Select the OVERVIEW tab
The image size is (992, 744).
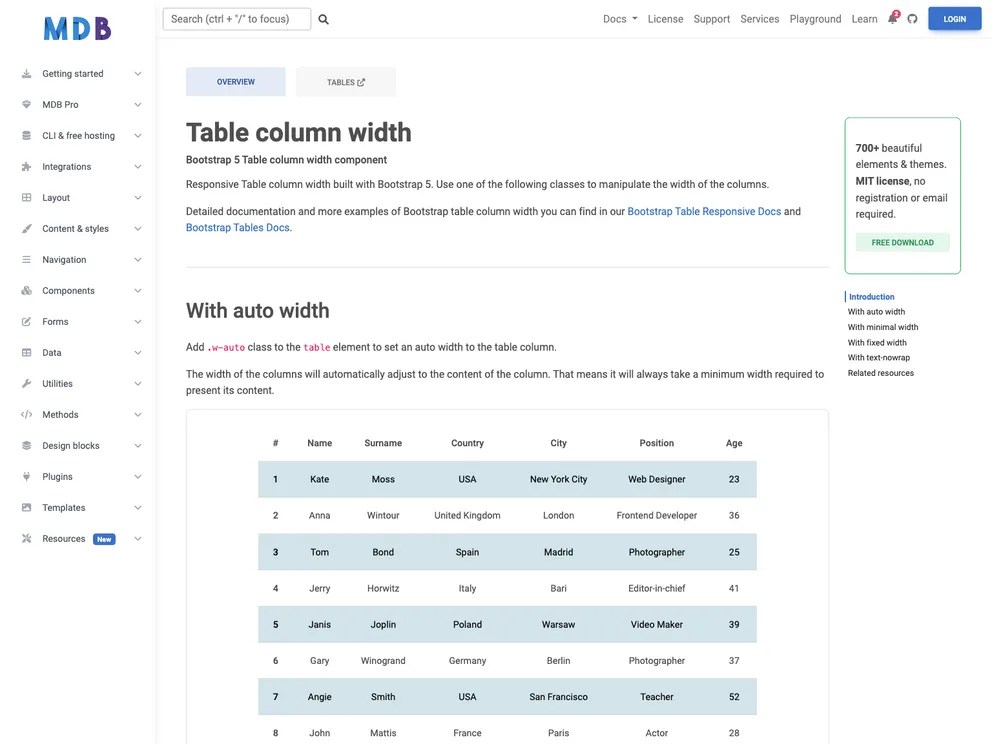[235, 81]
